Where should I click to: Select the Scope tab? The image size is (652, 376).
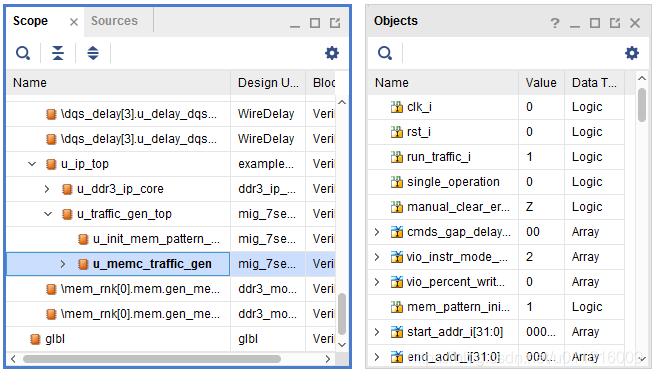click(x=30, y=21)
